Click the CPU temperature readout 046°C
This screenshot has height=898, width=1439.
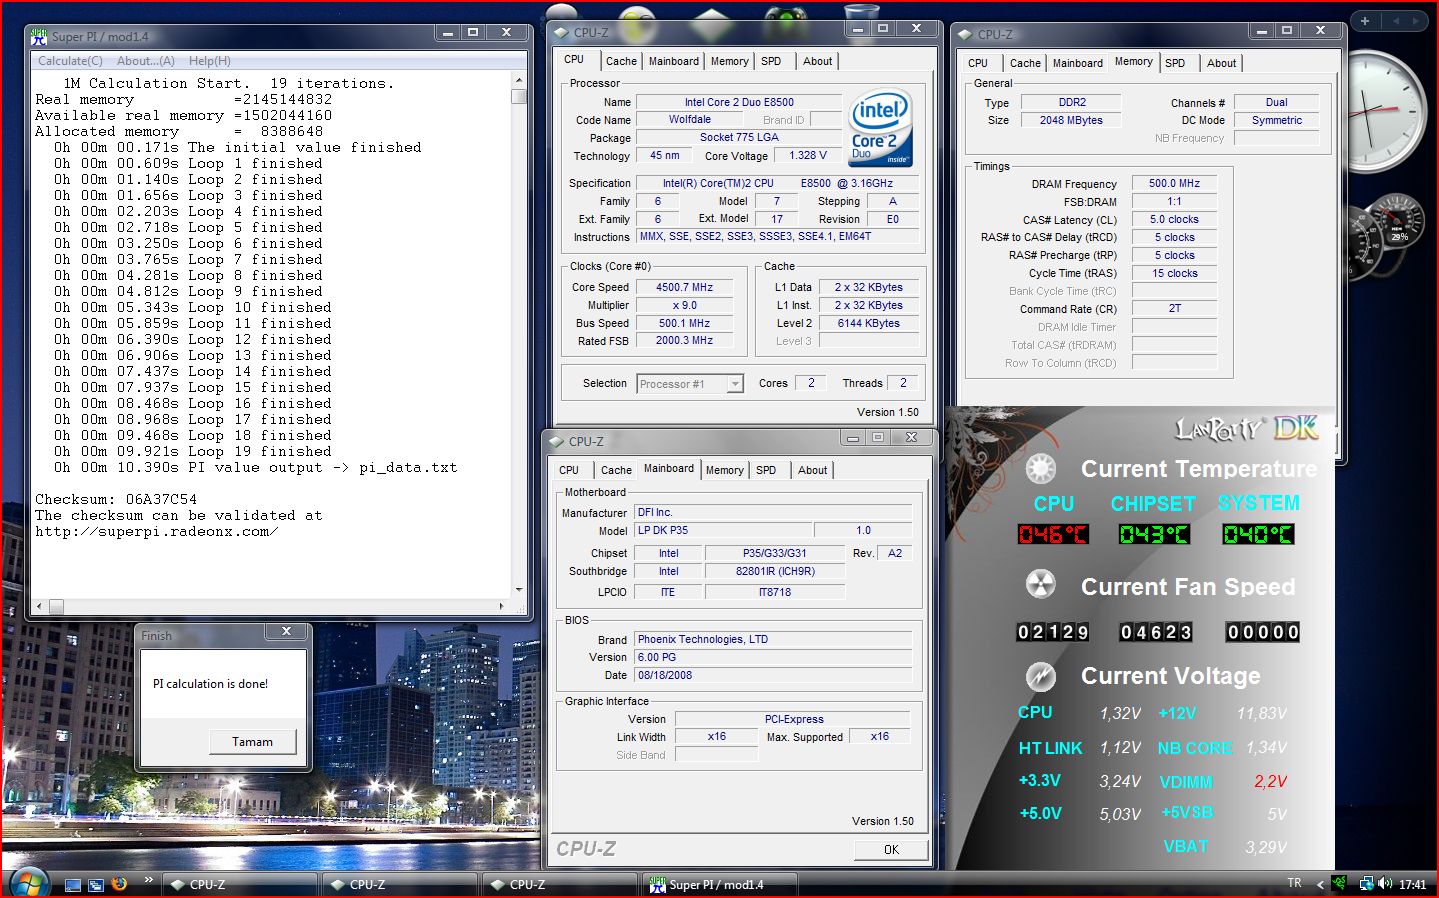pos(1052,534)
